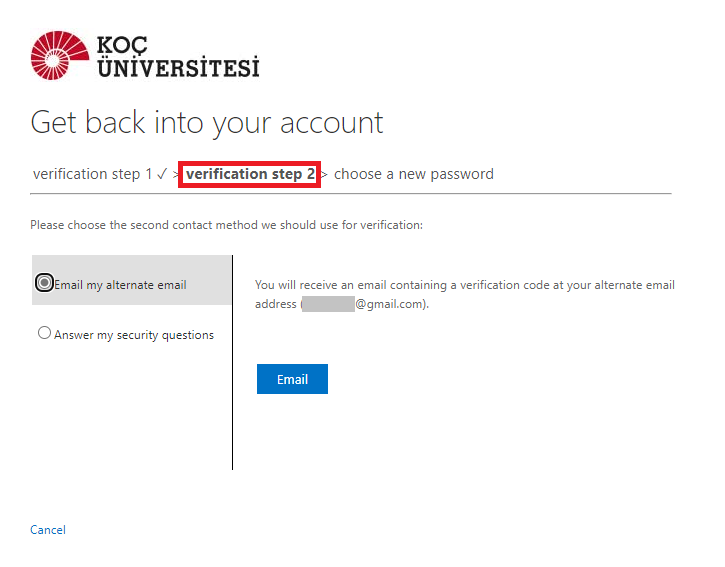Viewport: 725px width, 567px height.
Task: Go to verification step 1
Action: (86, 174)
